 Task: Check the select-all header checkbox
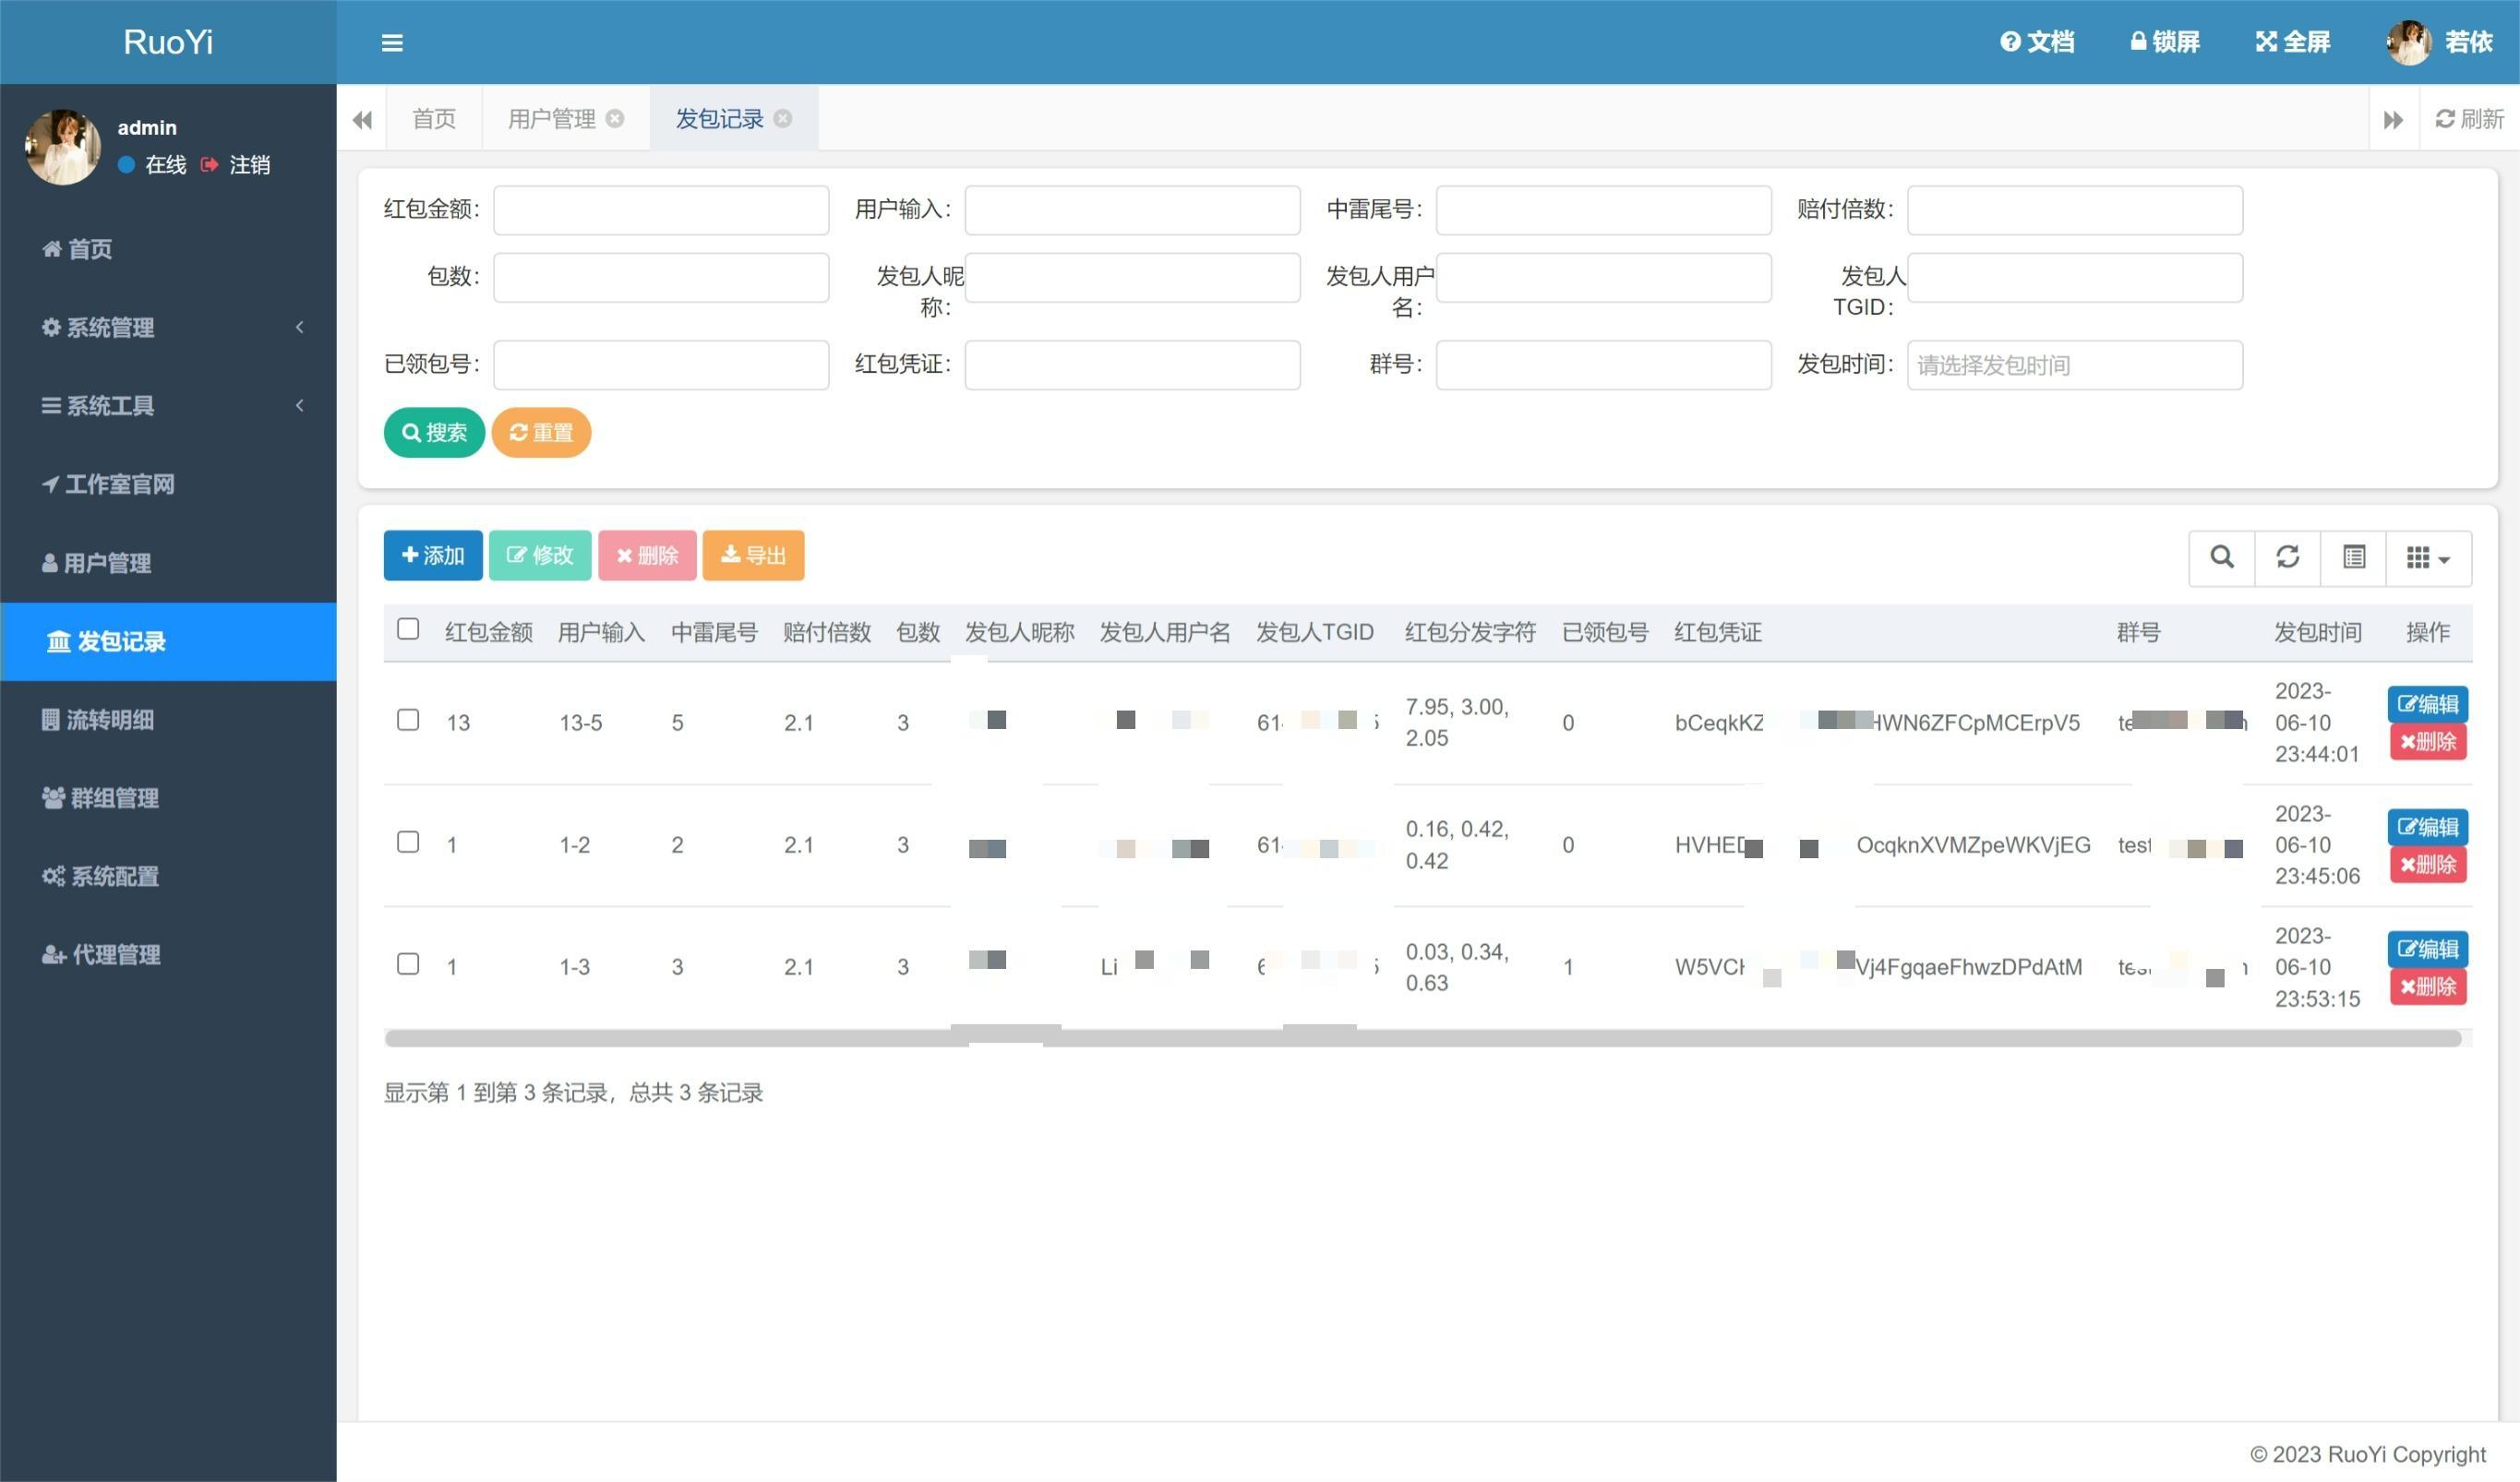coord(408,629)
